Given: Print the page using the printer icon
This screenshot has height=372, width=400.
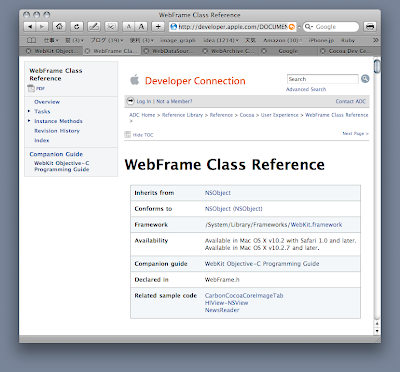Looking at the screenshot, I should point(370,27).
